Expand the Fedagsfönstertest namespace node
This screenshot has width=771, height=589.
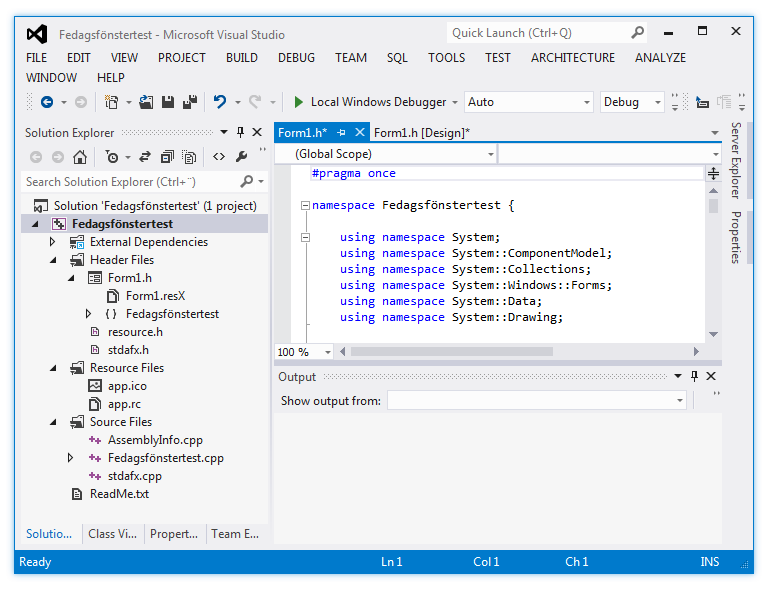88,314
